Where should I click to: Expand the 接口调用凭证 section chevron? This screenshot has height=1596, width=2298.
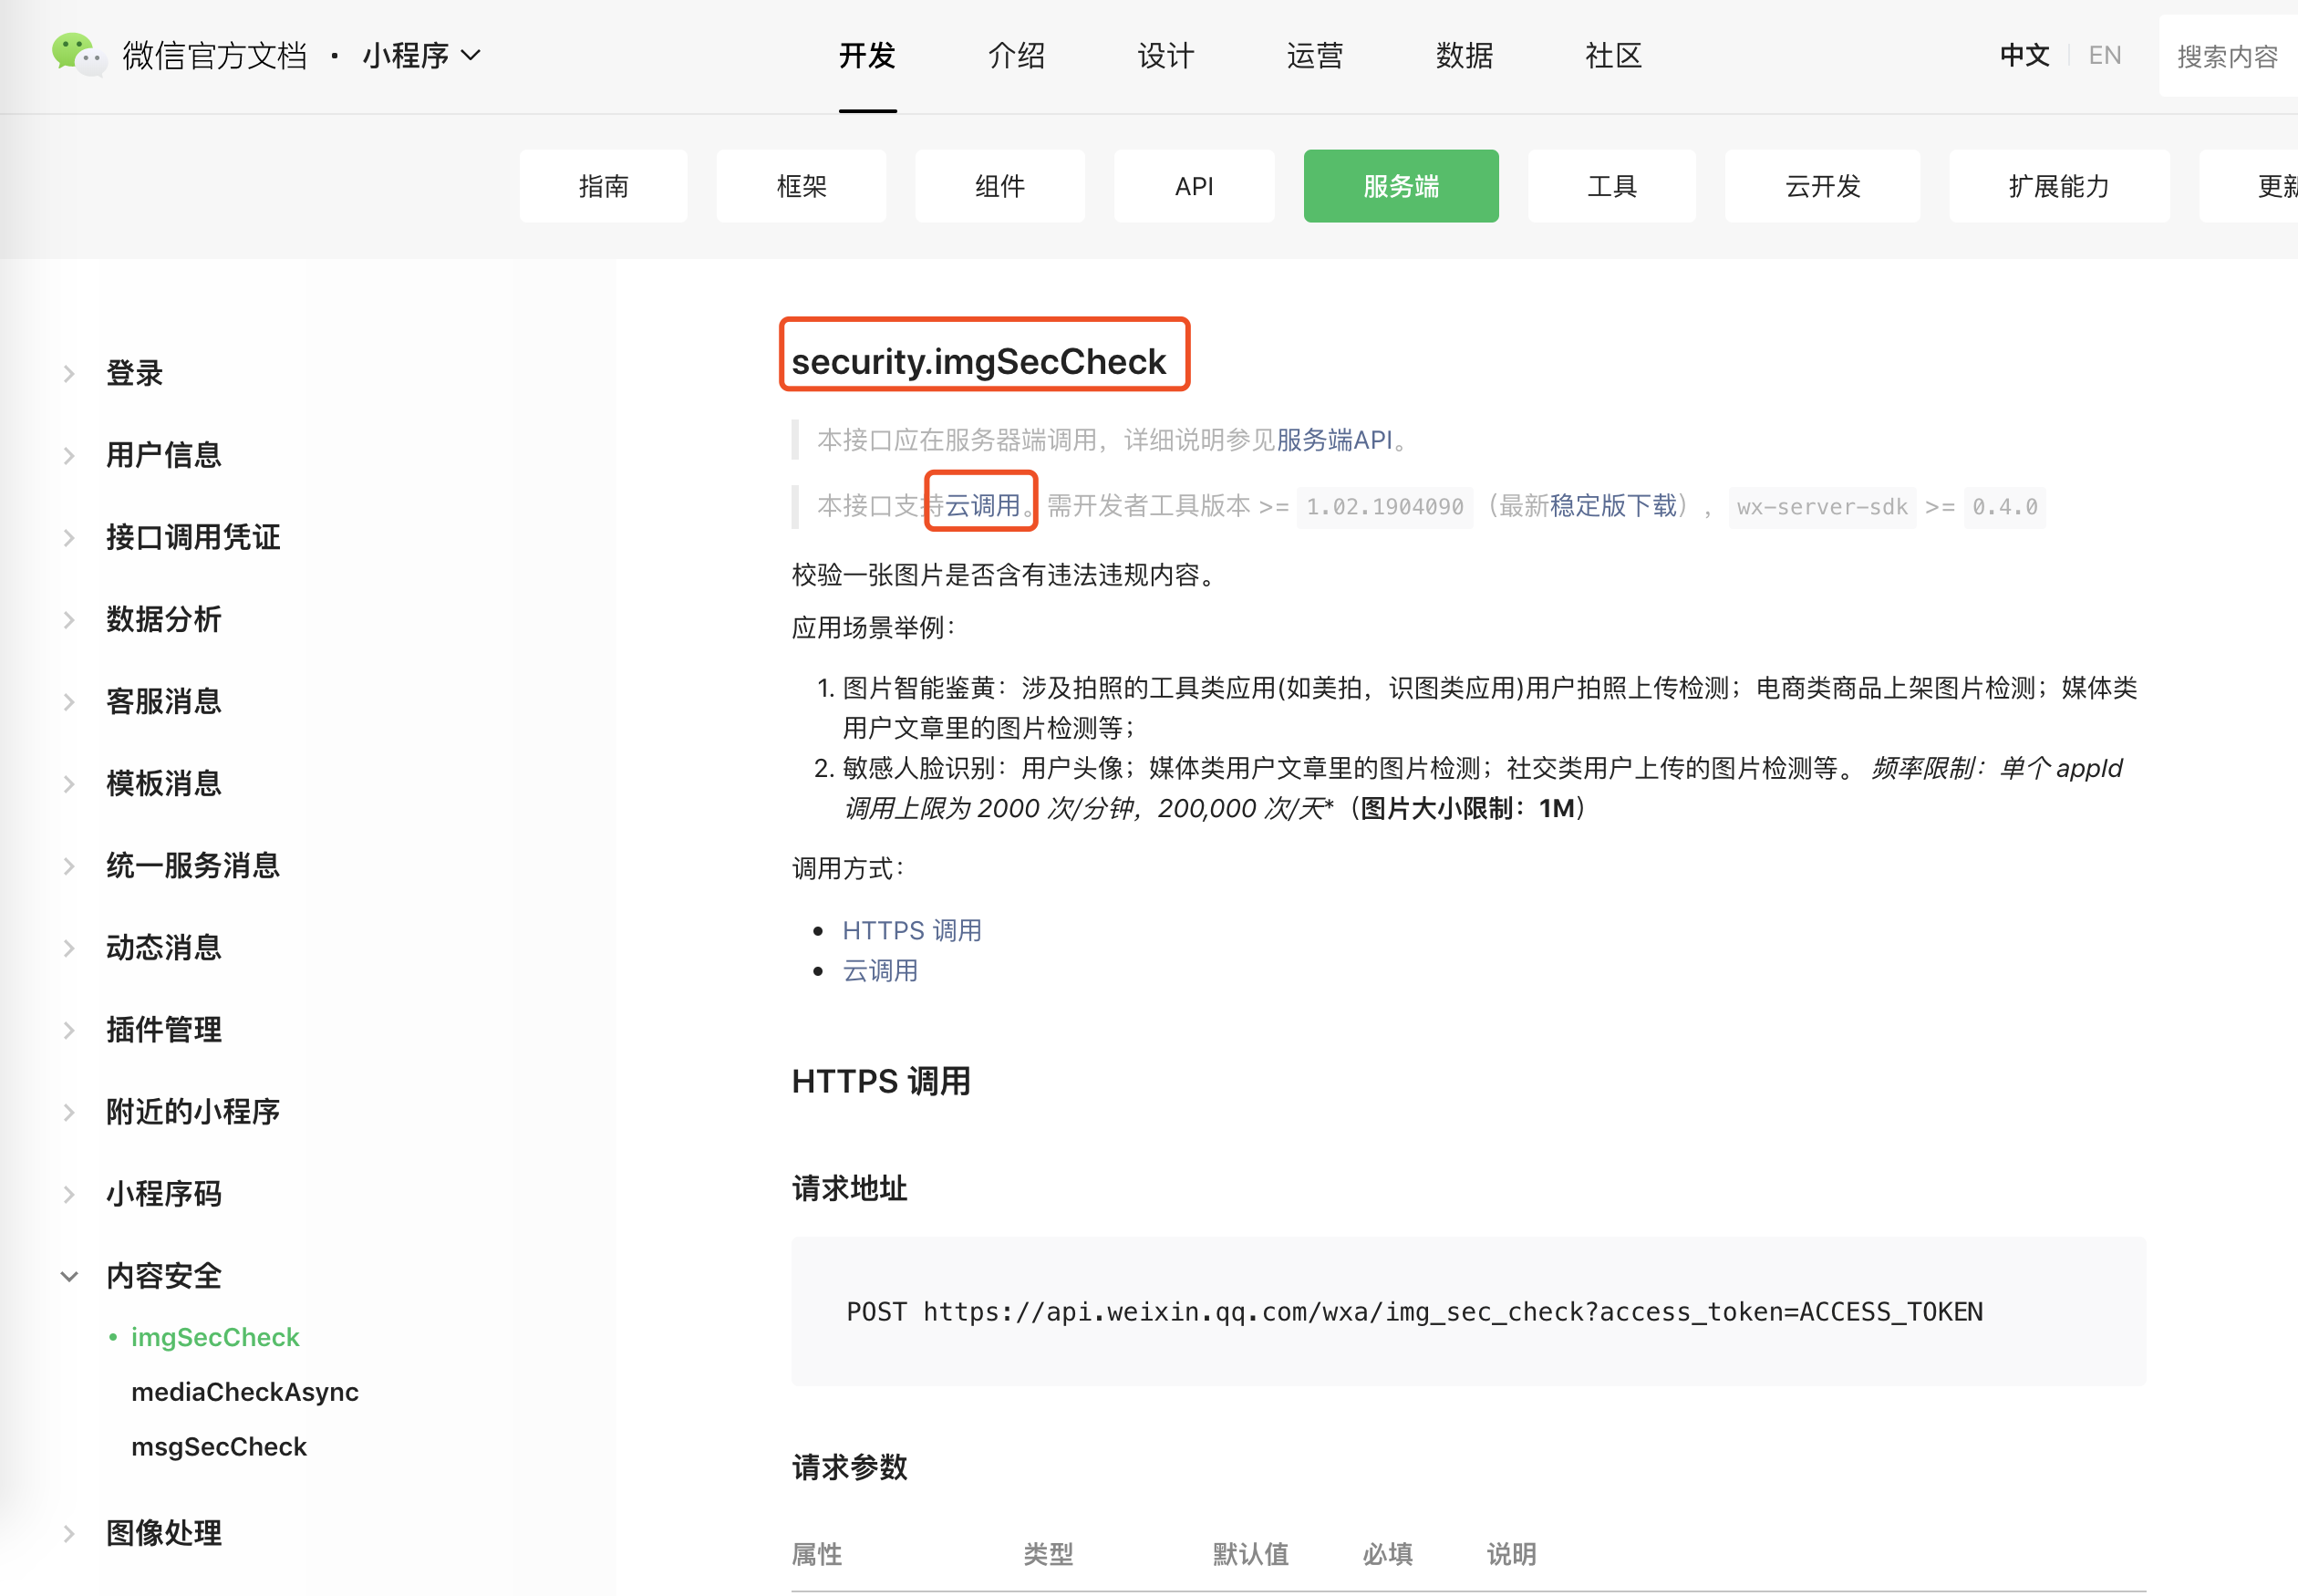point(69,538)
